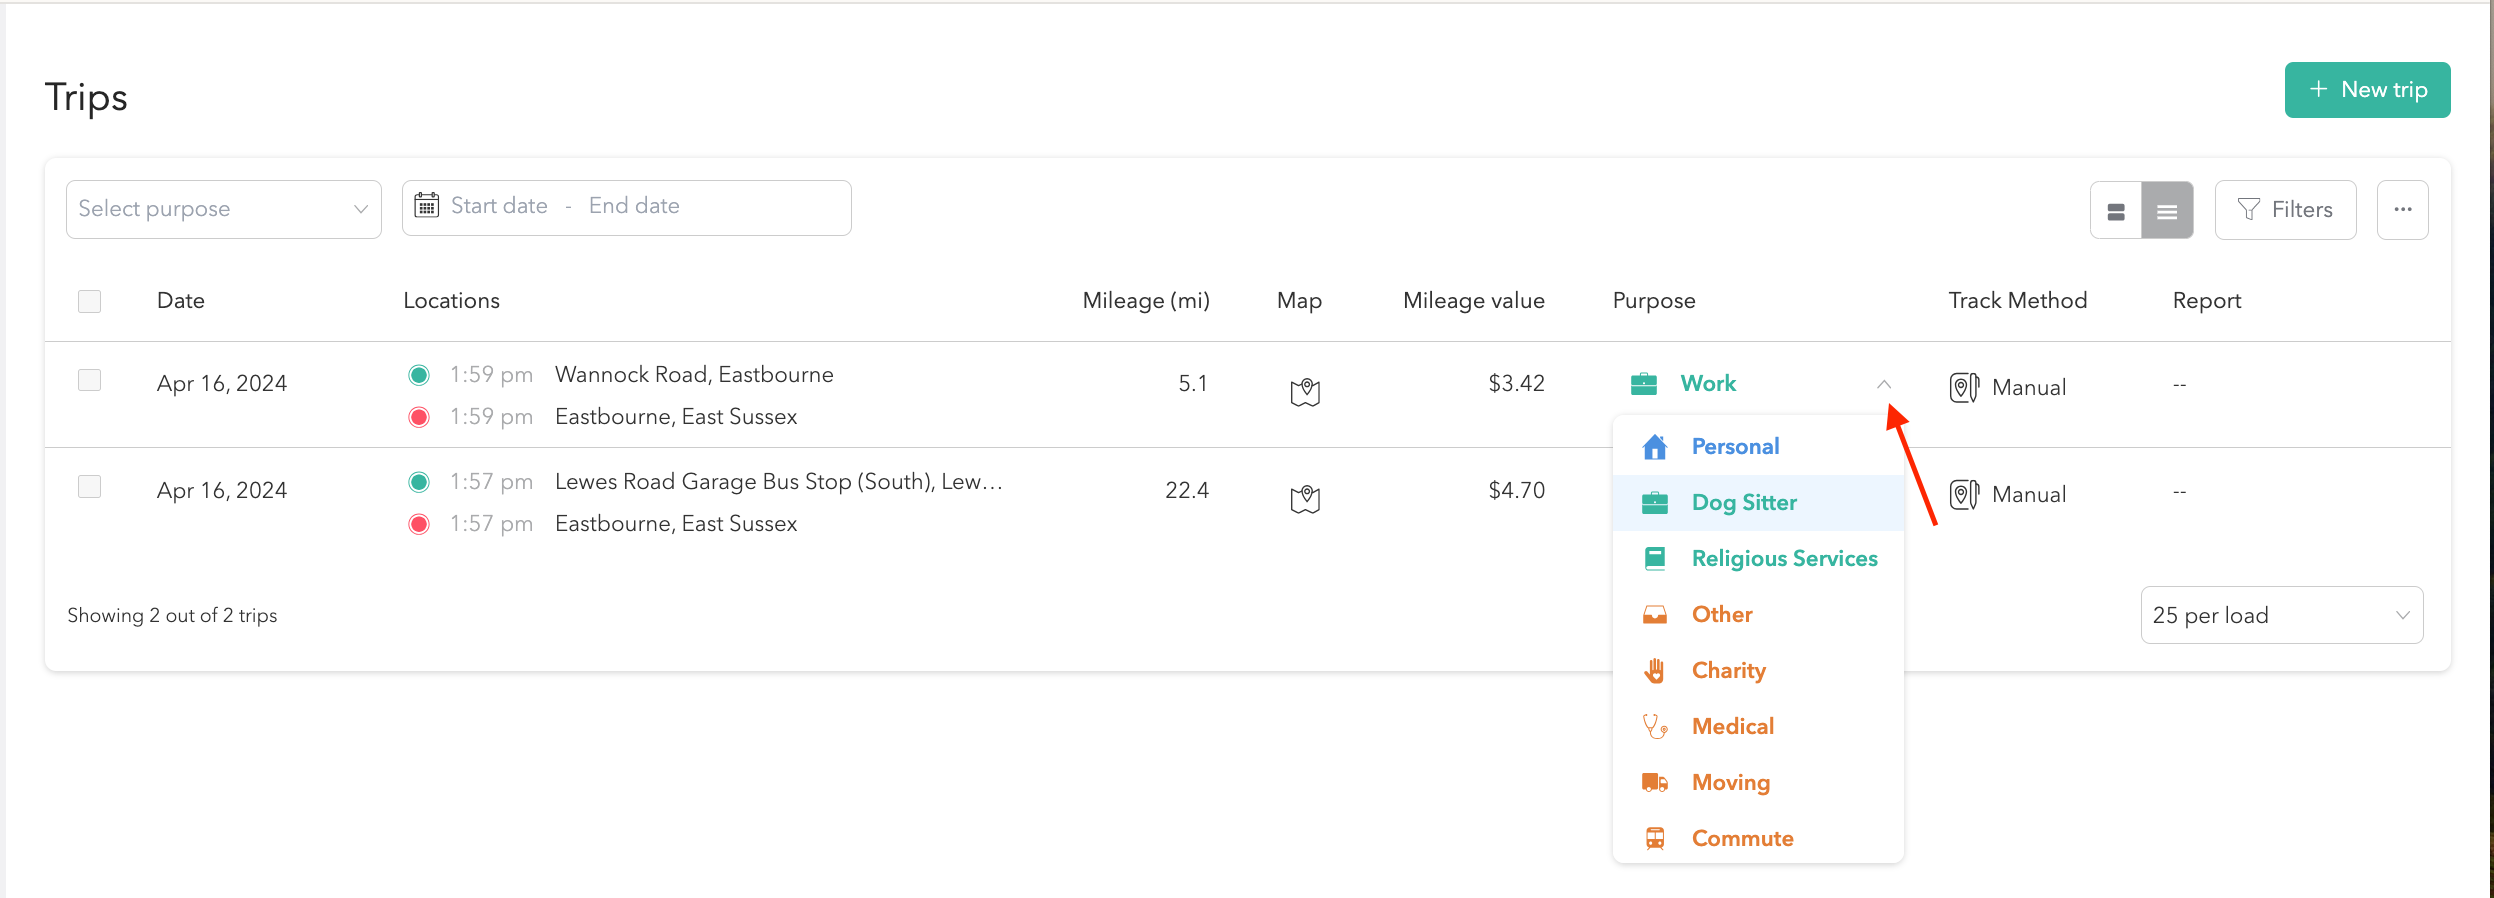The image size is (2494, 898).
Task: Toggle the select-all trips checkbox
Action: (x=90, y=301)
